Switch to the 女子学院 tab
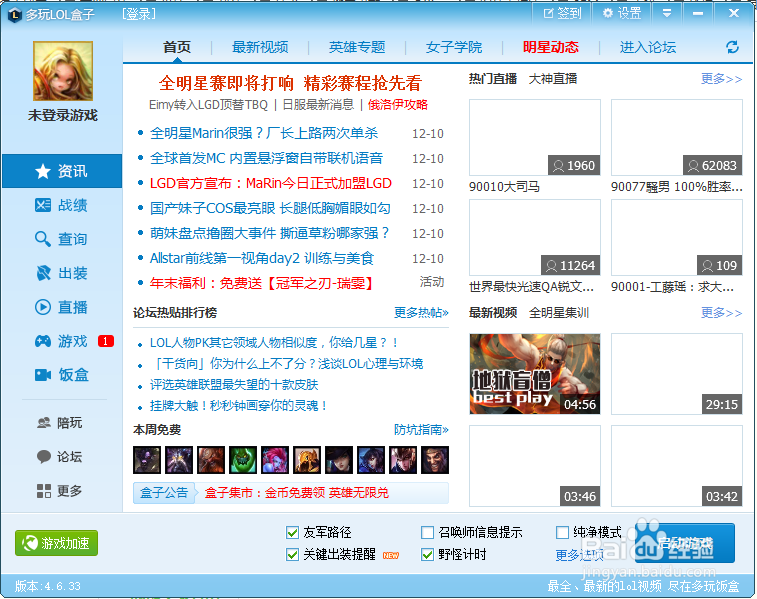Screen dimensions: 757x599 [454, 47]
